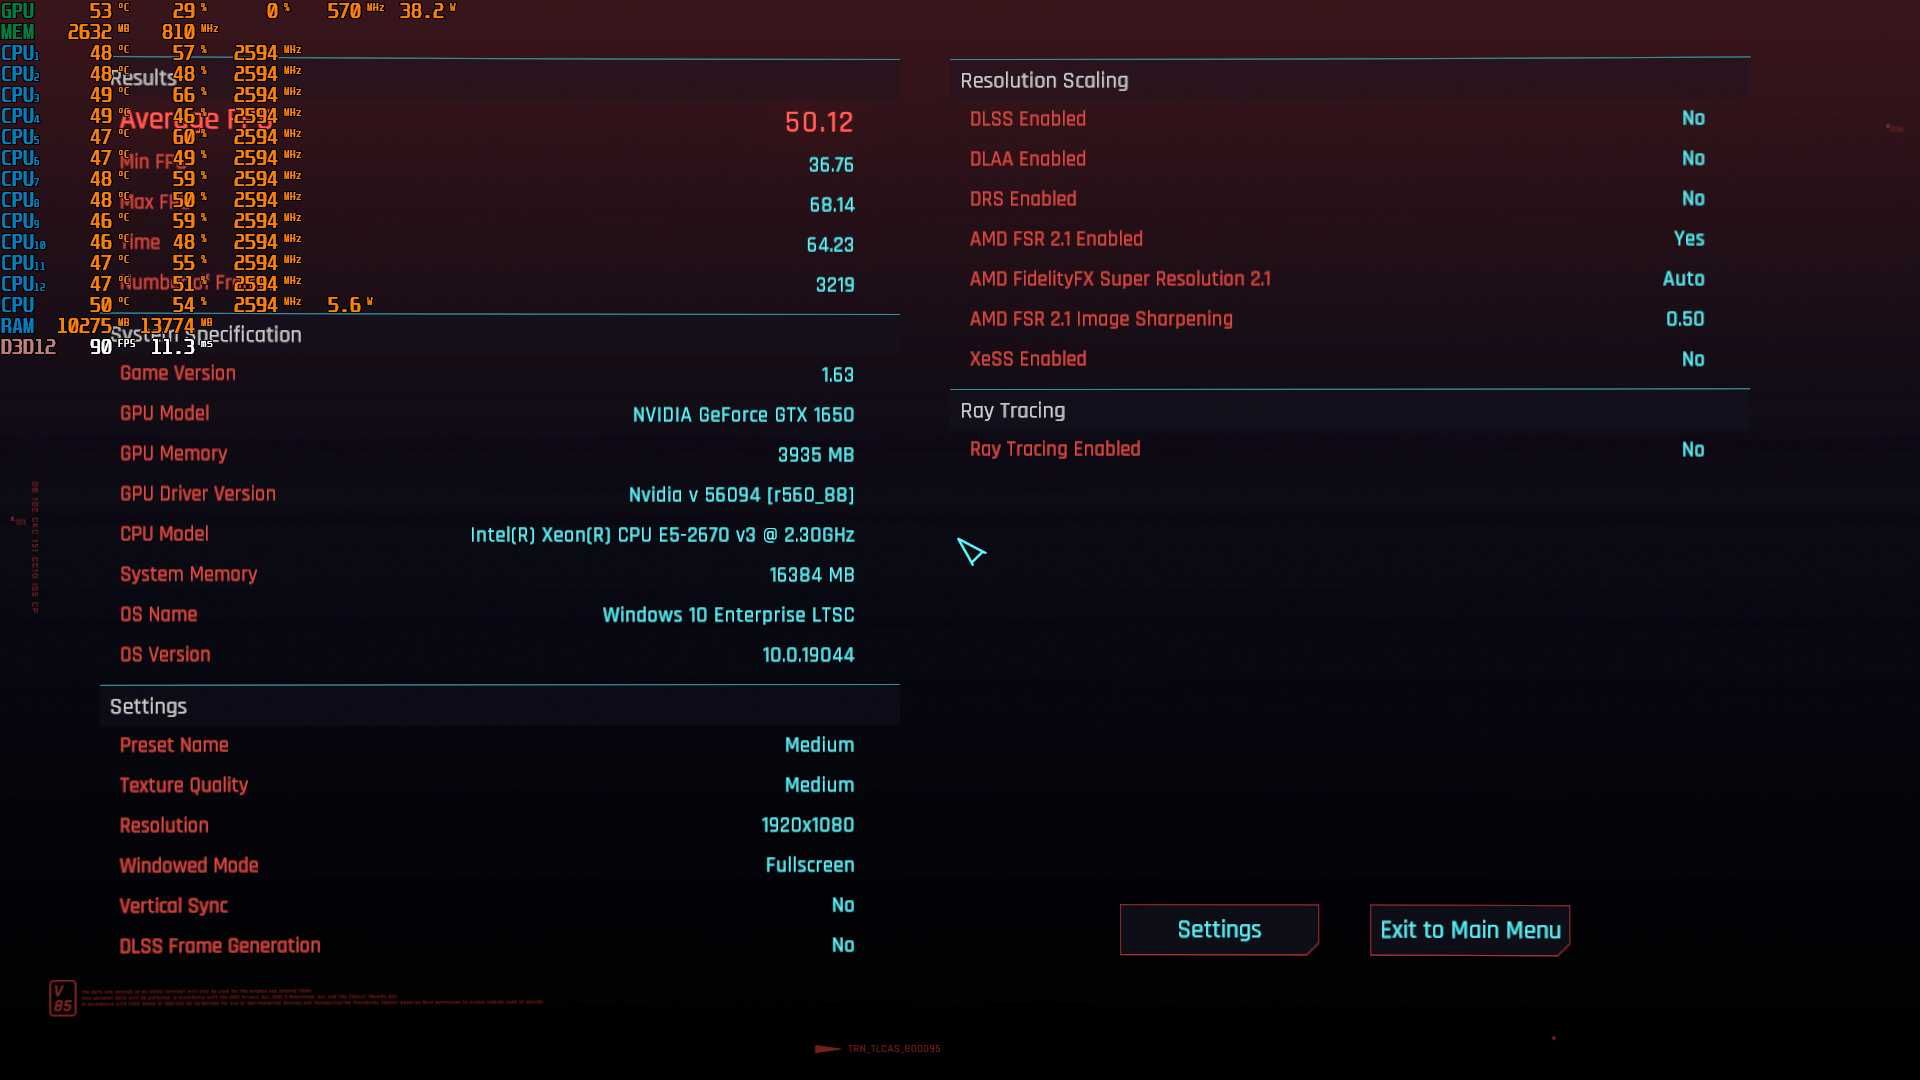The width and height of the screenshot is (1920, 1080).
Task: Click the Resolution 1920x1080 value
Action: [x=808, y=825]
